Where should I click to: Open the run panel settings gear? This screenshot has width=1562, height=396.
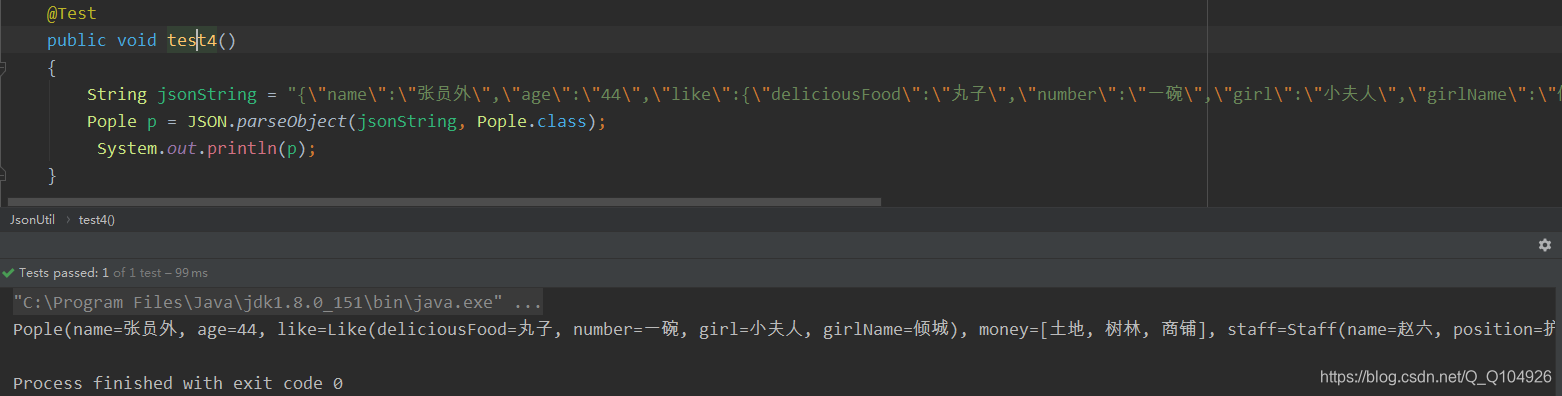pos(1544,245)
